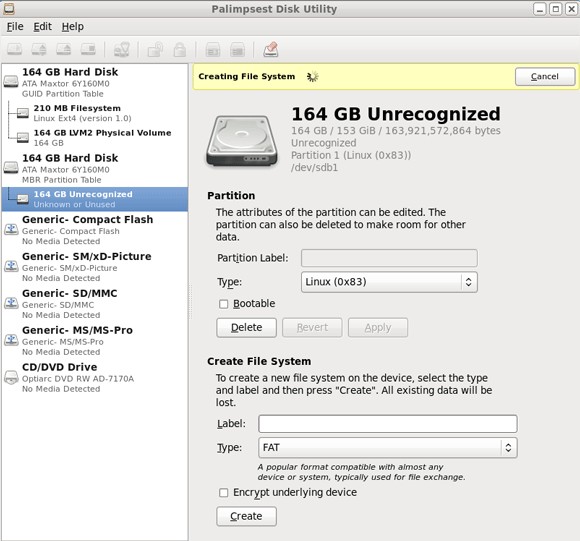Click the Palimpsest app icon in the title bar
The image size is (580, 541).
point(9,9)
